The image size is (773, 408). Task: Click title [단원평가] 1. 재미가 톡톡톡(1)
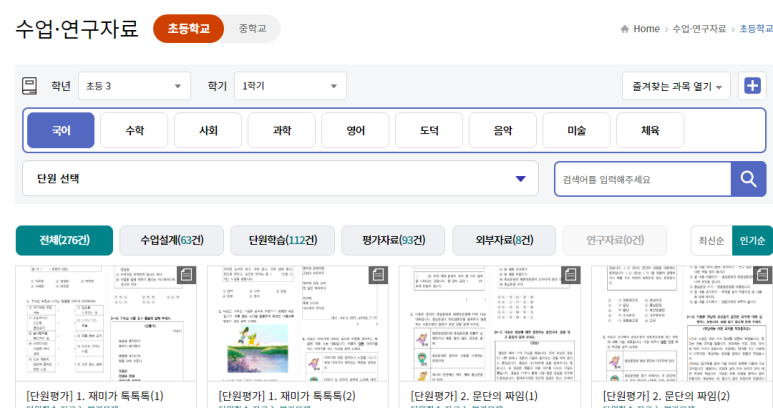pyautogui.click(x=95, y=396)
